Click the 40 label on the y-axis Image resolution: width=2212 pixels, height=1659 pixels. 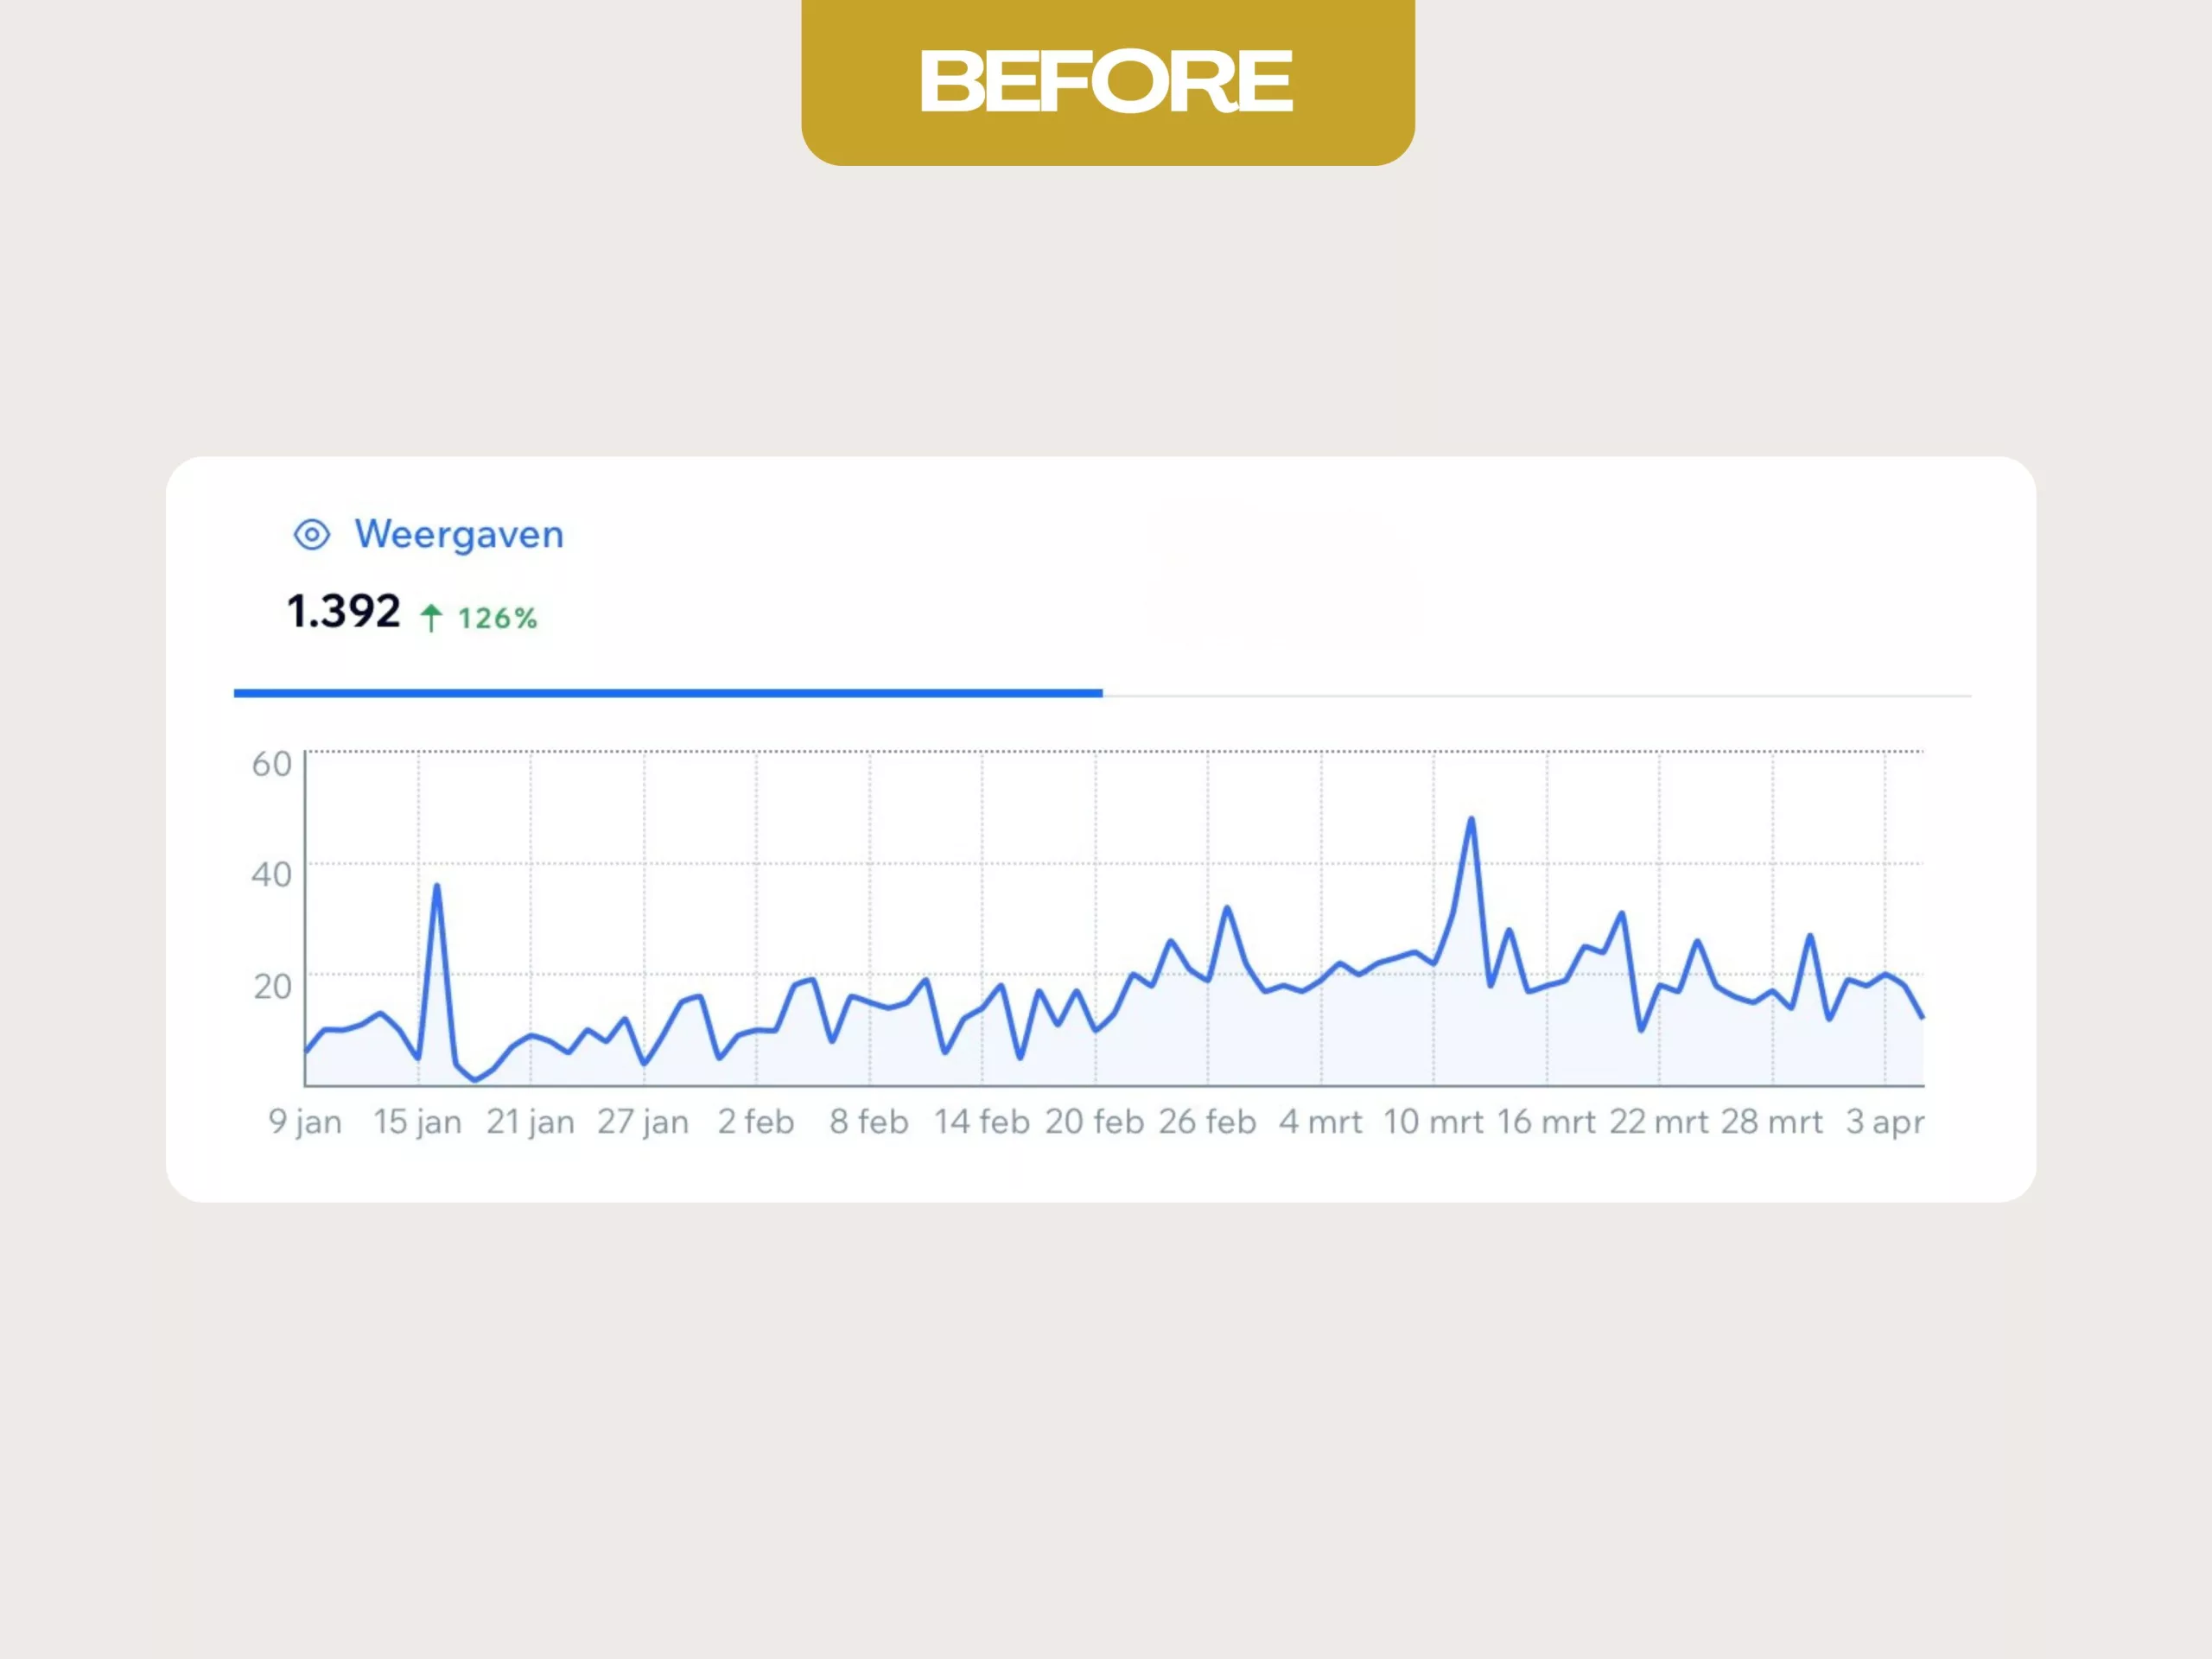[x=271, y=875]
